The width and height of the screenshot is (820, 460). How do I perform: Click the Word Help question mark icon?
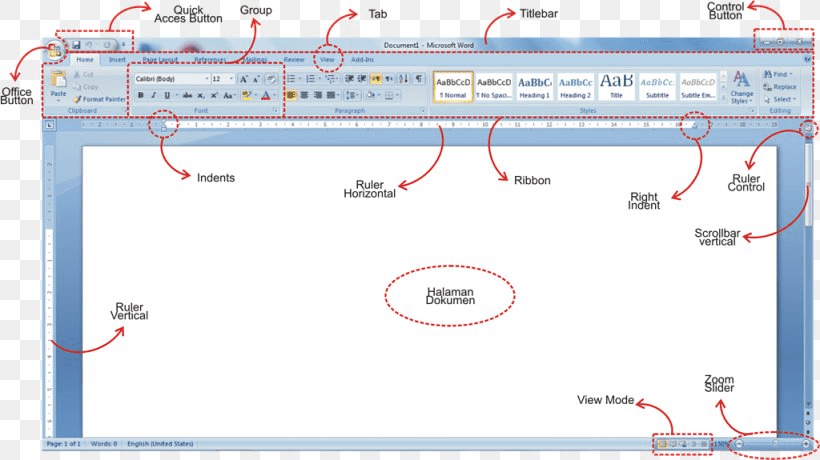click(x=807, y=60)
